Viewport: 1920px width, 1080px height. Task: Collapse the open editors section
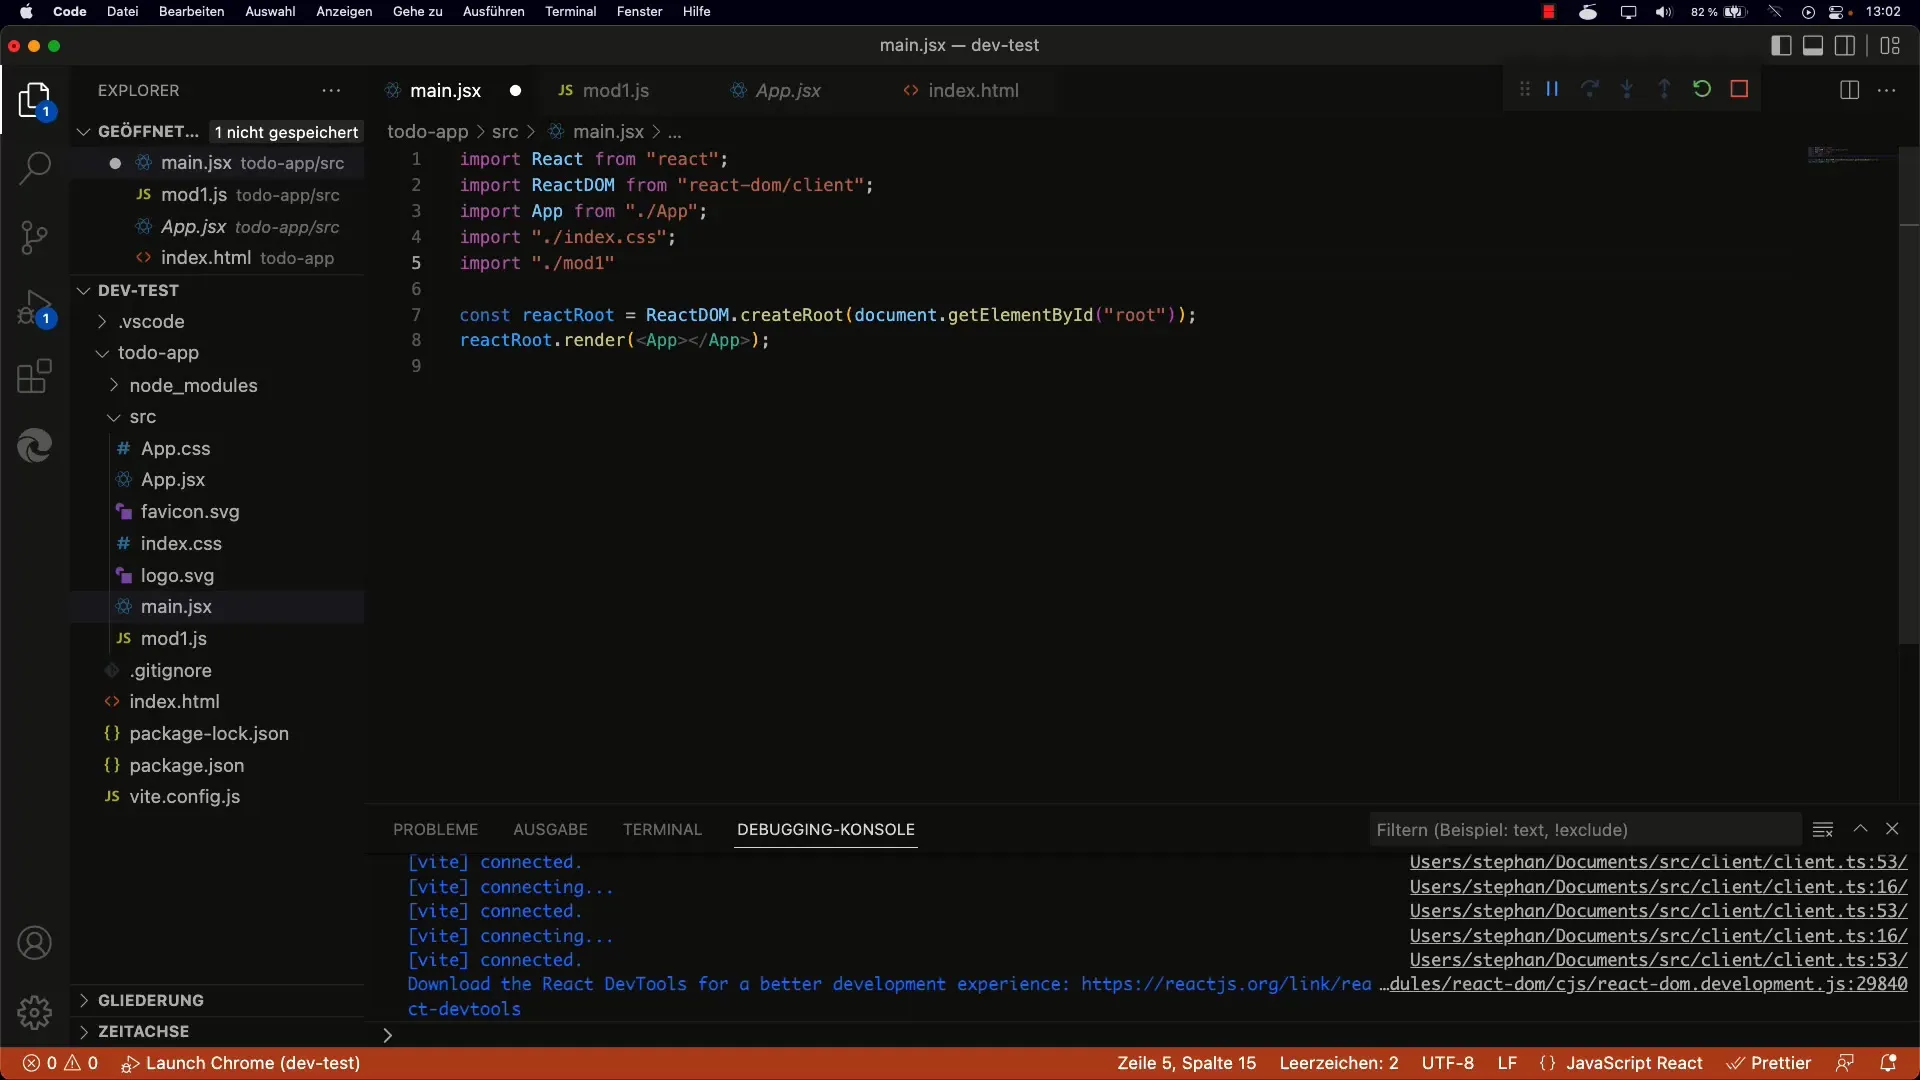(x=84, y=132)
